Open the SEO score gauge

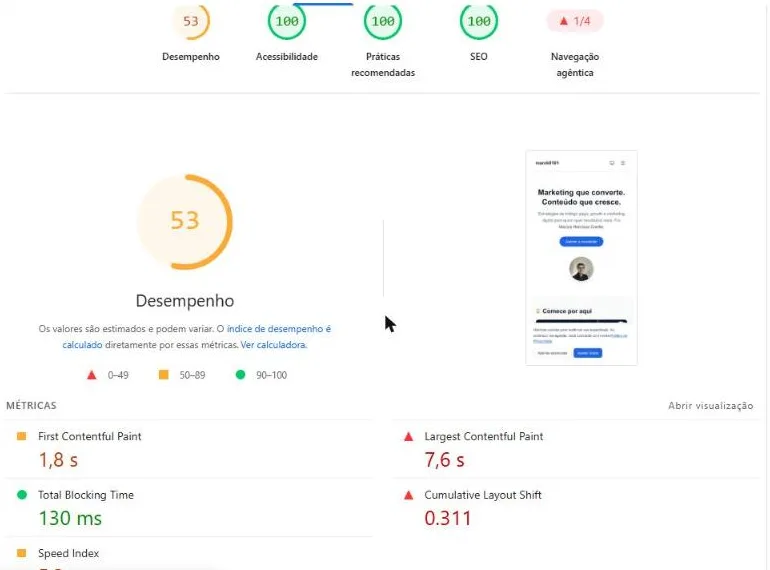tap(479, 21)
